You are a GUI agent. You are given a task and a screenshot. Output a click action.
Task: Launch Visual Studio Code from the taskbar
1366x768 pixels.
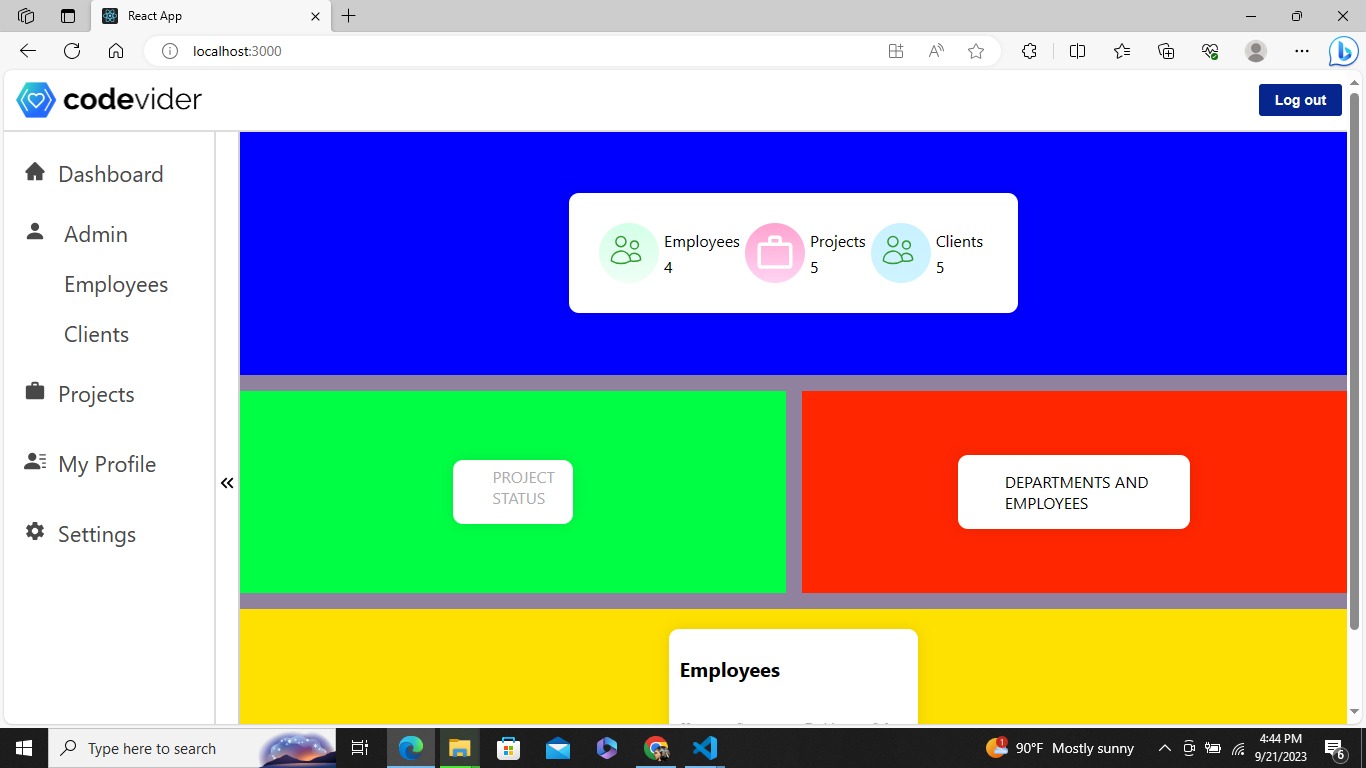coord(705,748)
